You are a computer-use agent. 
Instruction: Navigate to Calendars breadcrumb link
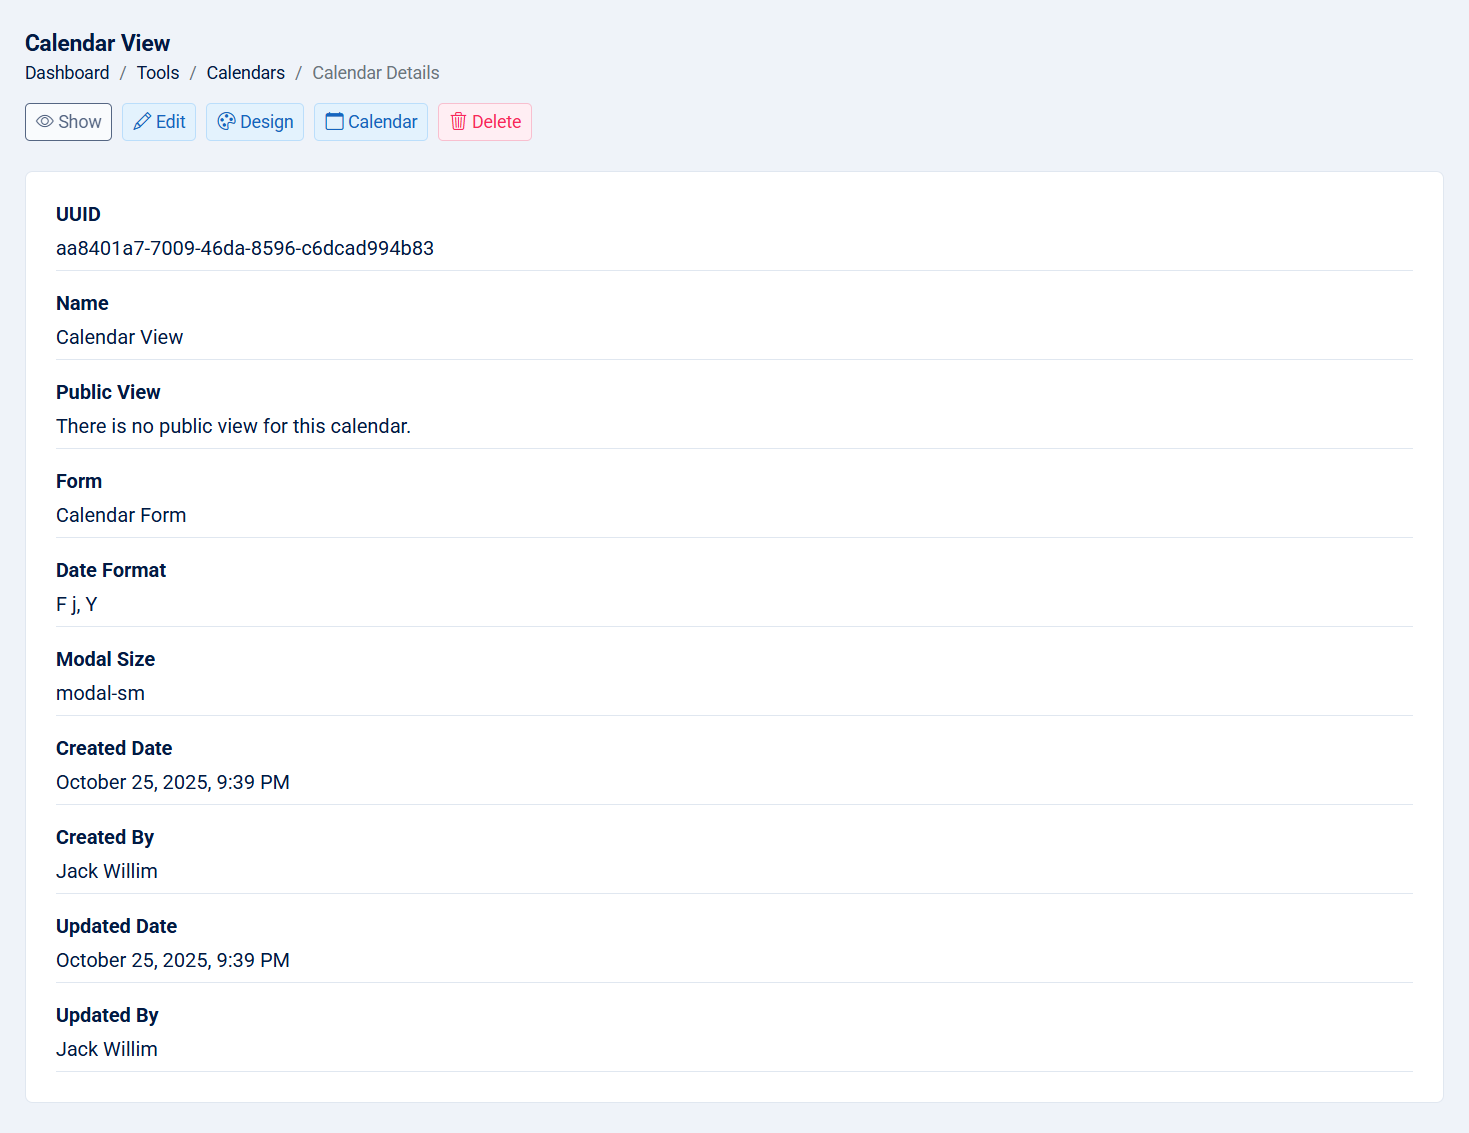[x=245, y=73]
